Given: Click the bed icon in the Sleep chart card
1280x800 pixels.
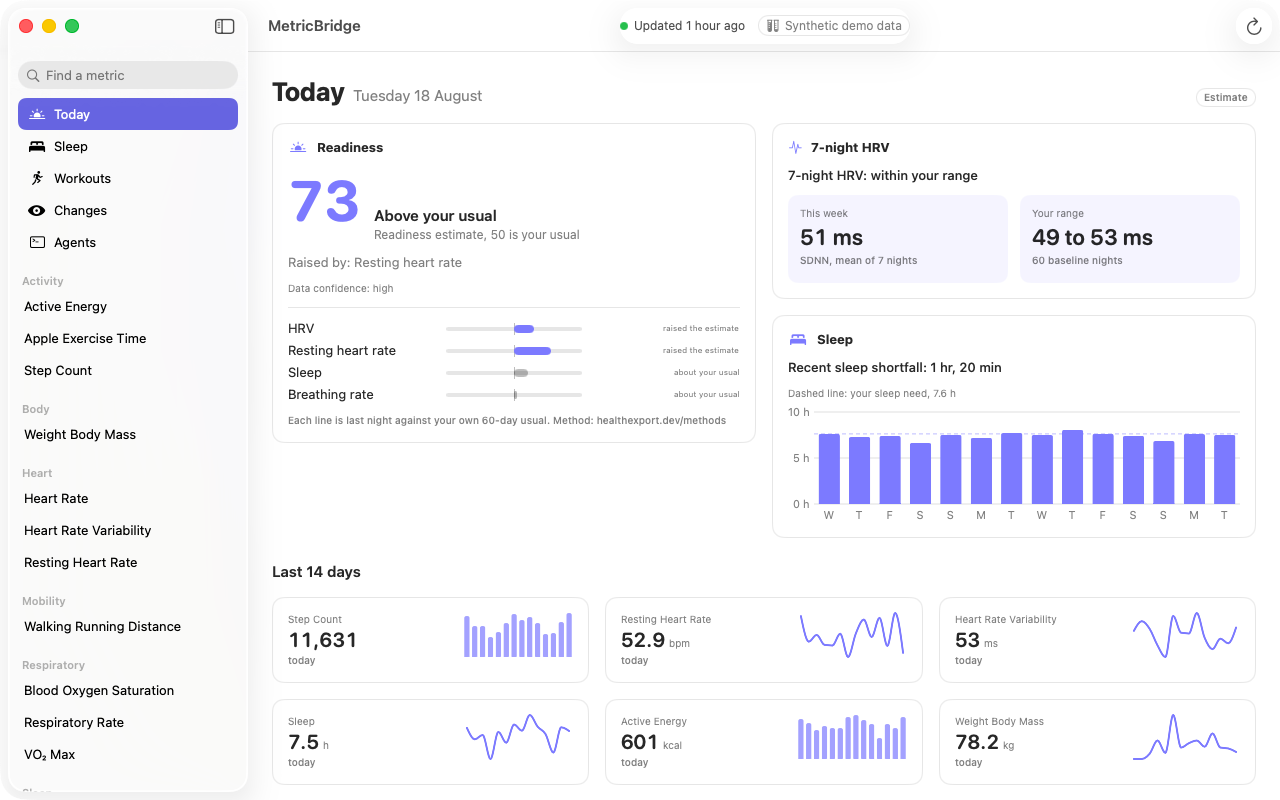Looking at the screenshot, I should tap(798, 339).
